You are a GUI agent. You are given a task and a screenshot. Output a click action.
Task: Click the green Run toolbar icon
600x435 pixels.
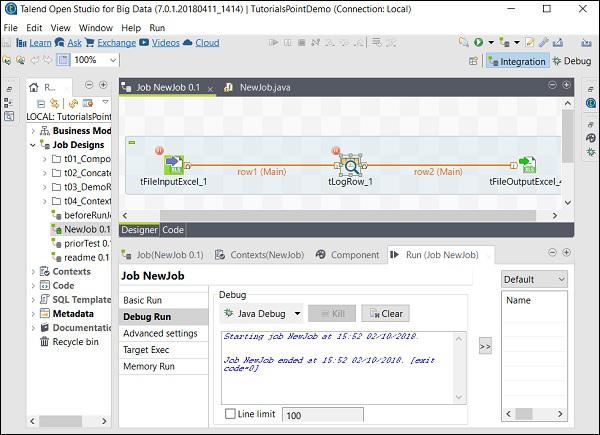tap(479, 43)
